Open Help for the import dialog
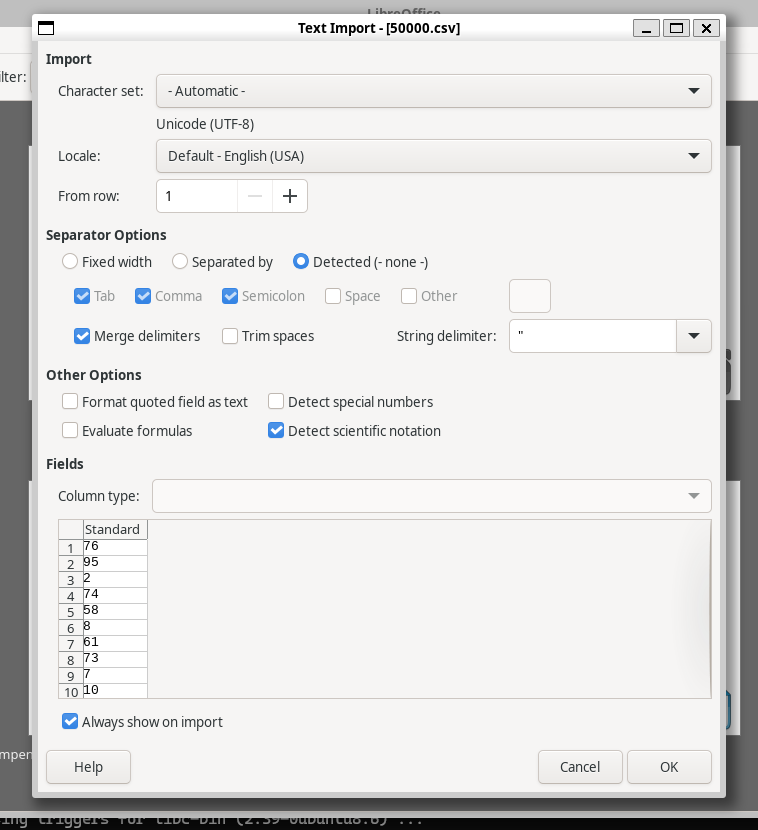The image size is (758, 830). (x=88, y=767)
